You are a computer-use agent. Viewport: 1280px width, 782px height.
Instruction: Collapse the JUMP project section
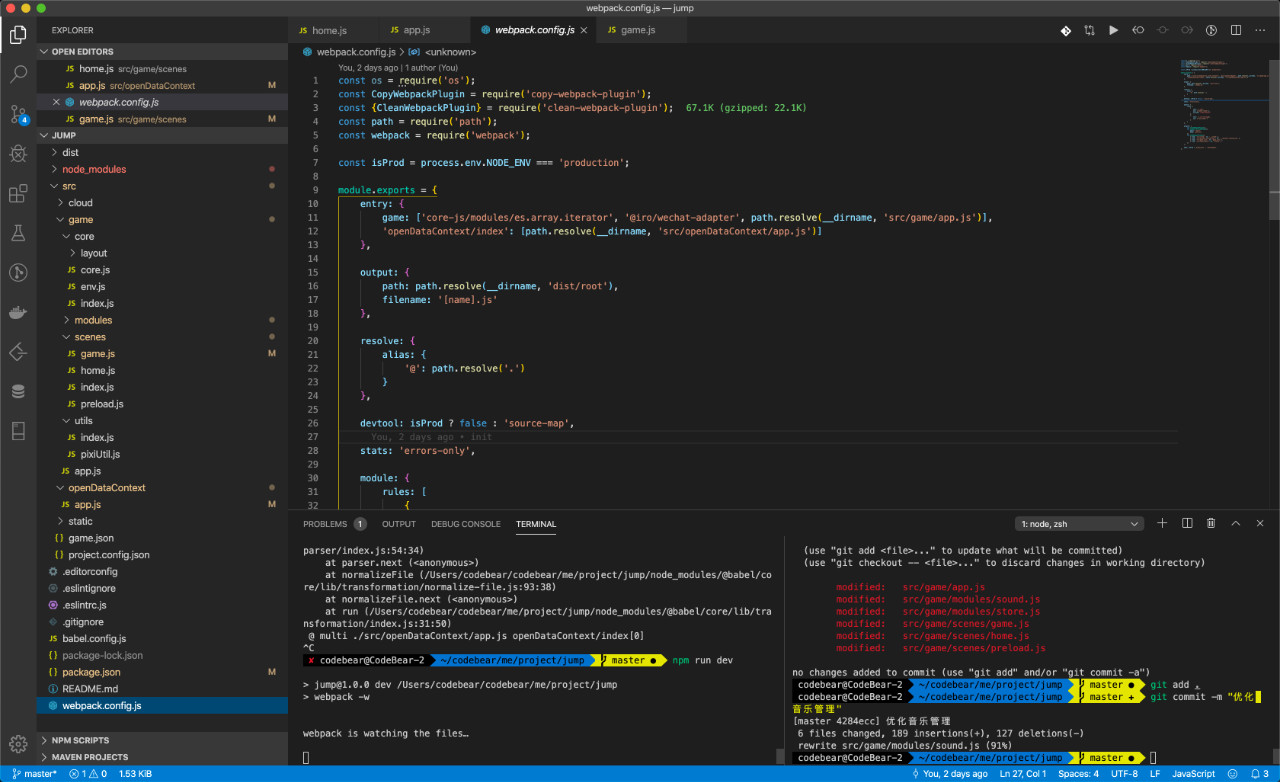click(162, 135)
